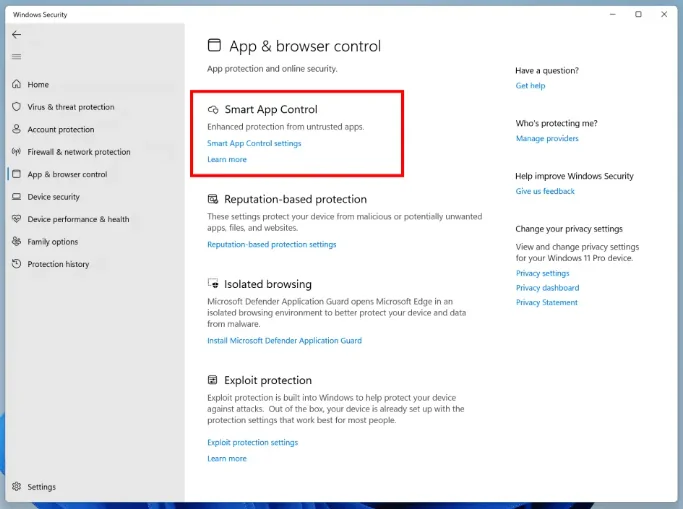
Task: Click the Protection history clock icon
Action: coord(17,264)
